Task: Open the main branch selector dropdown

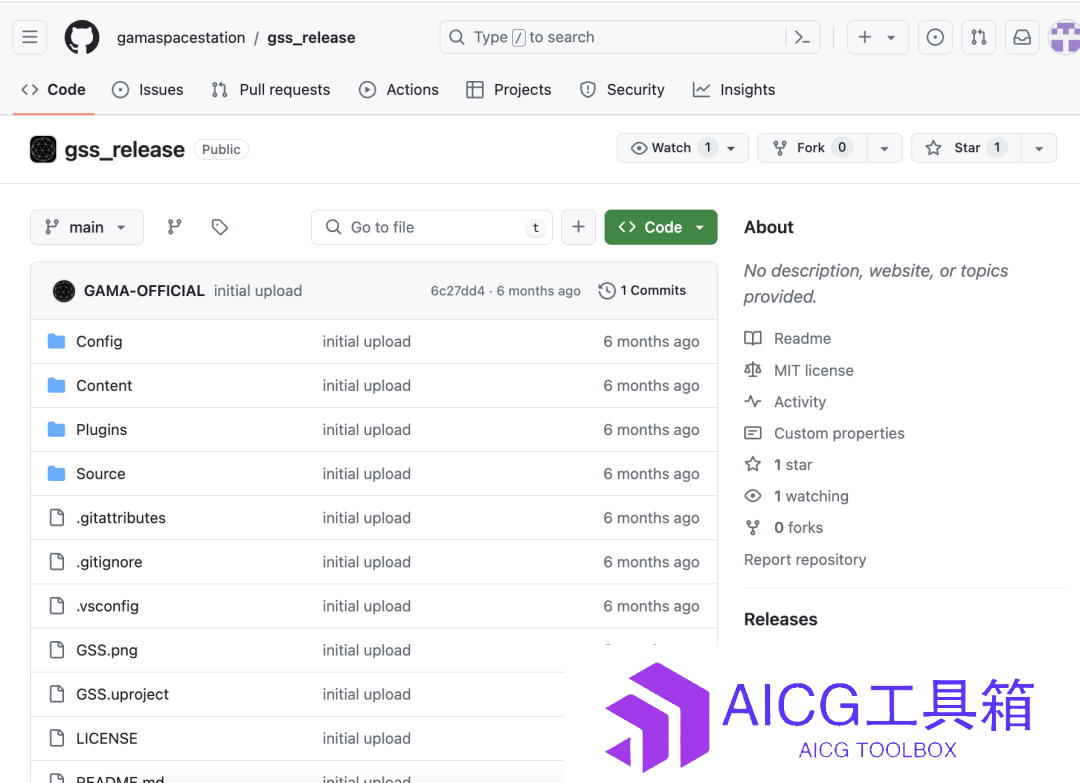Action: (x=87, y=227)
